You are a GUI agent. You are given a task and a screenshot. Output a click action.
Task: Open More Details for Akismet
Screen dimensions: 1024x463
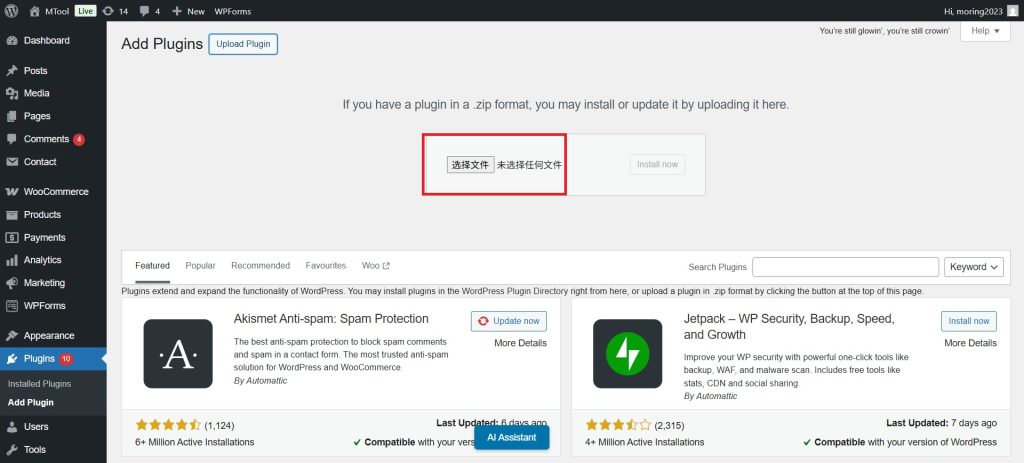520,343
